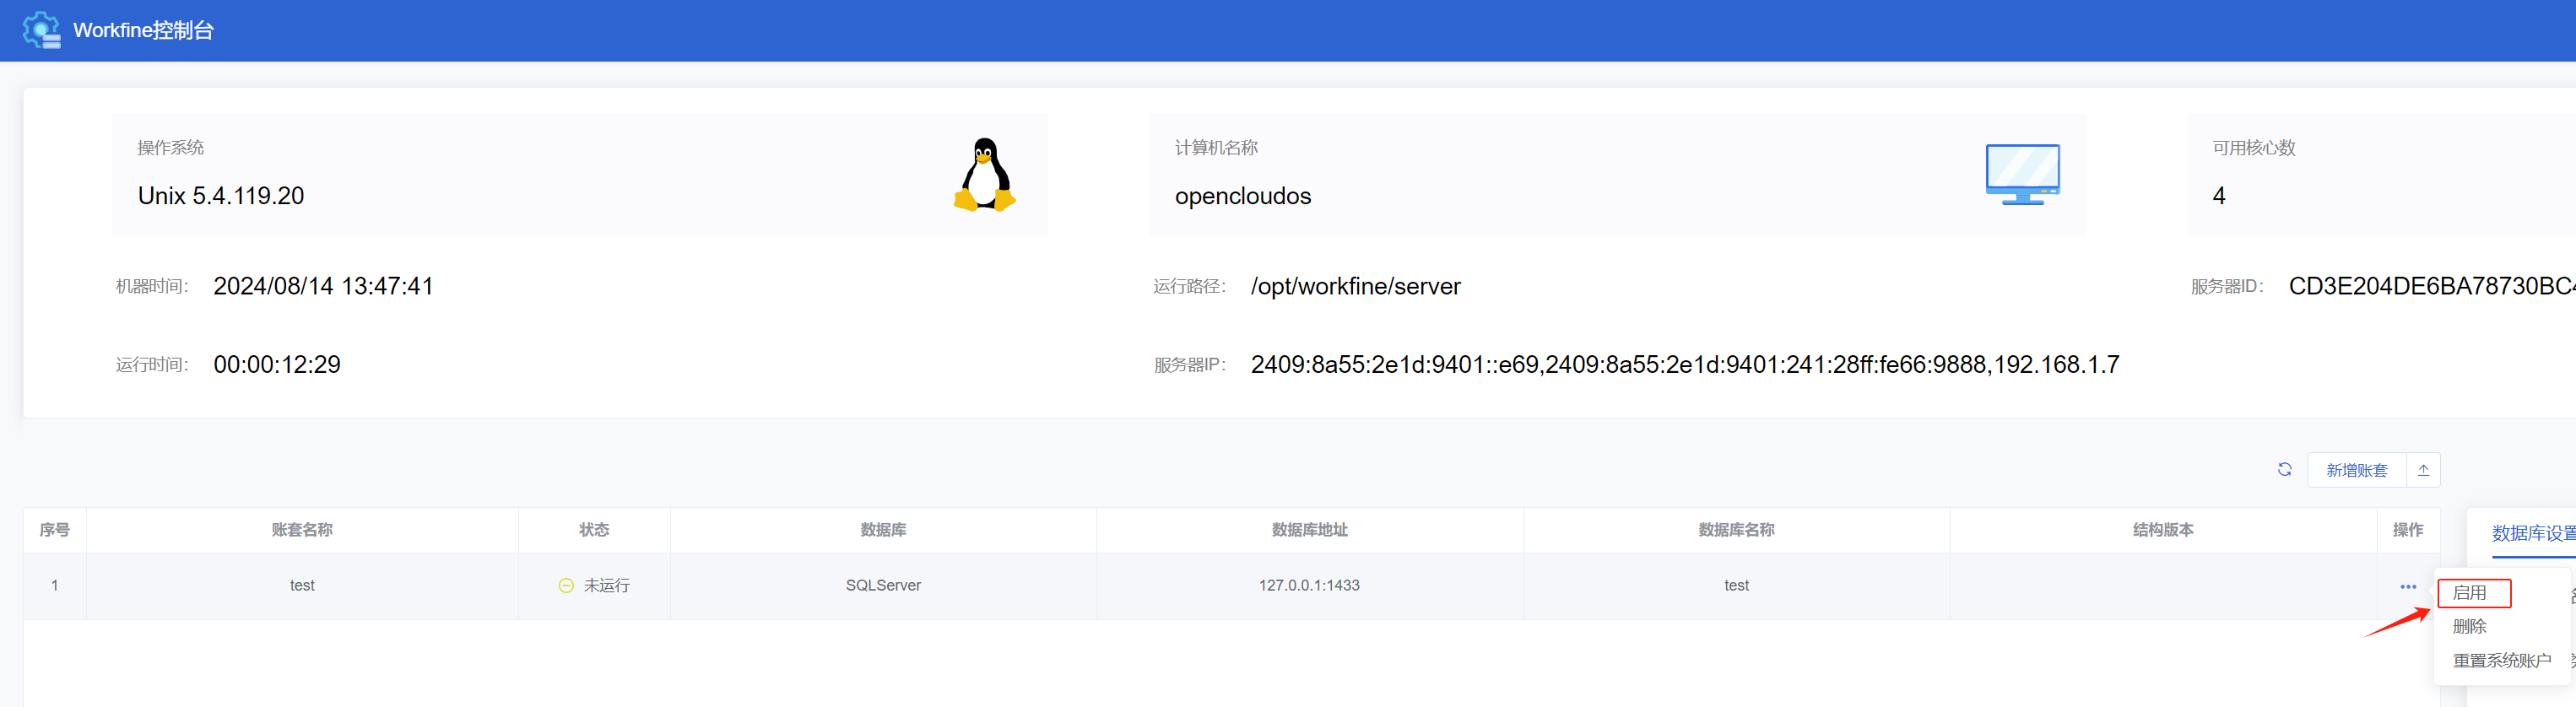This screenshot has height=707, width=2576.
Task: Select 重置系统账户 menu option
Action: 2501,661
